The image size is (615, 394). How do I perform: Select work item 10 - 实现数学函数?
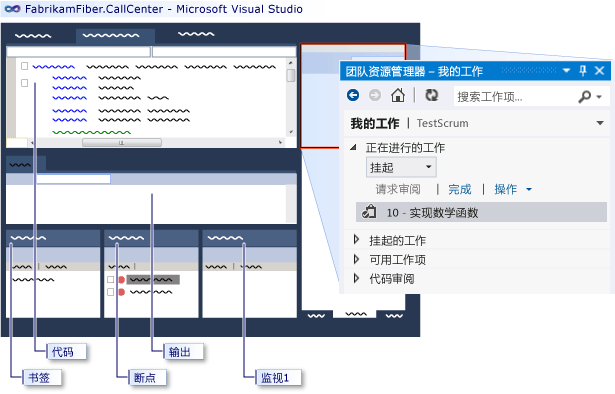coord(481,212)
